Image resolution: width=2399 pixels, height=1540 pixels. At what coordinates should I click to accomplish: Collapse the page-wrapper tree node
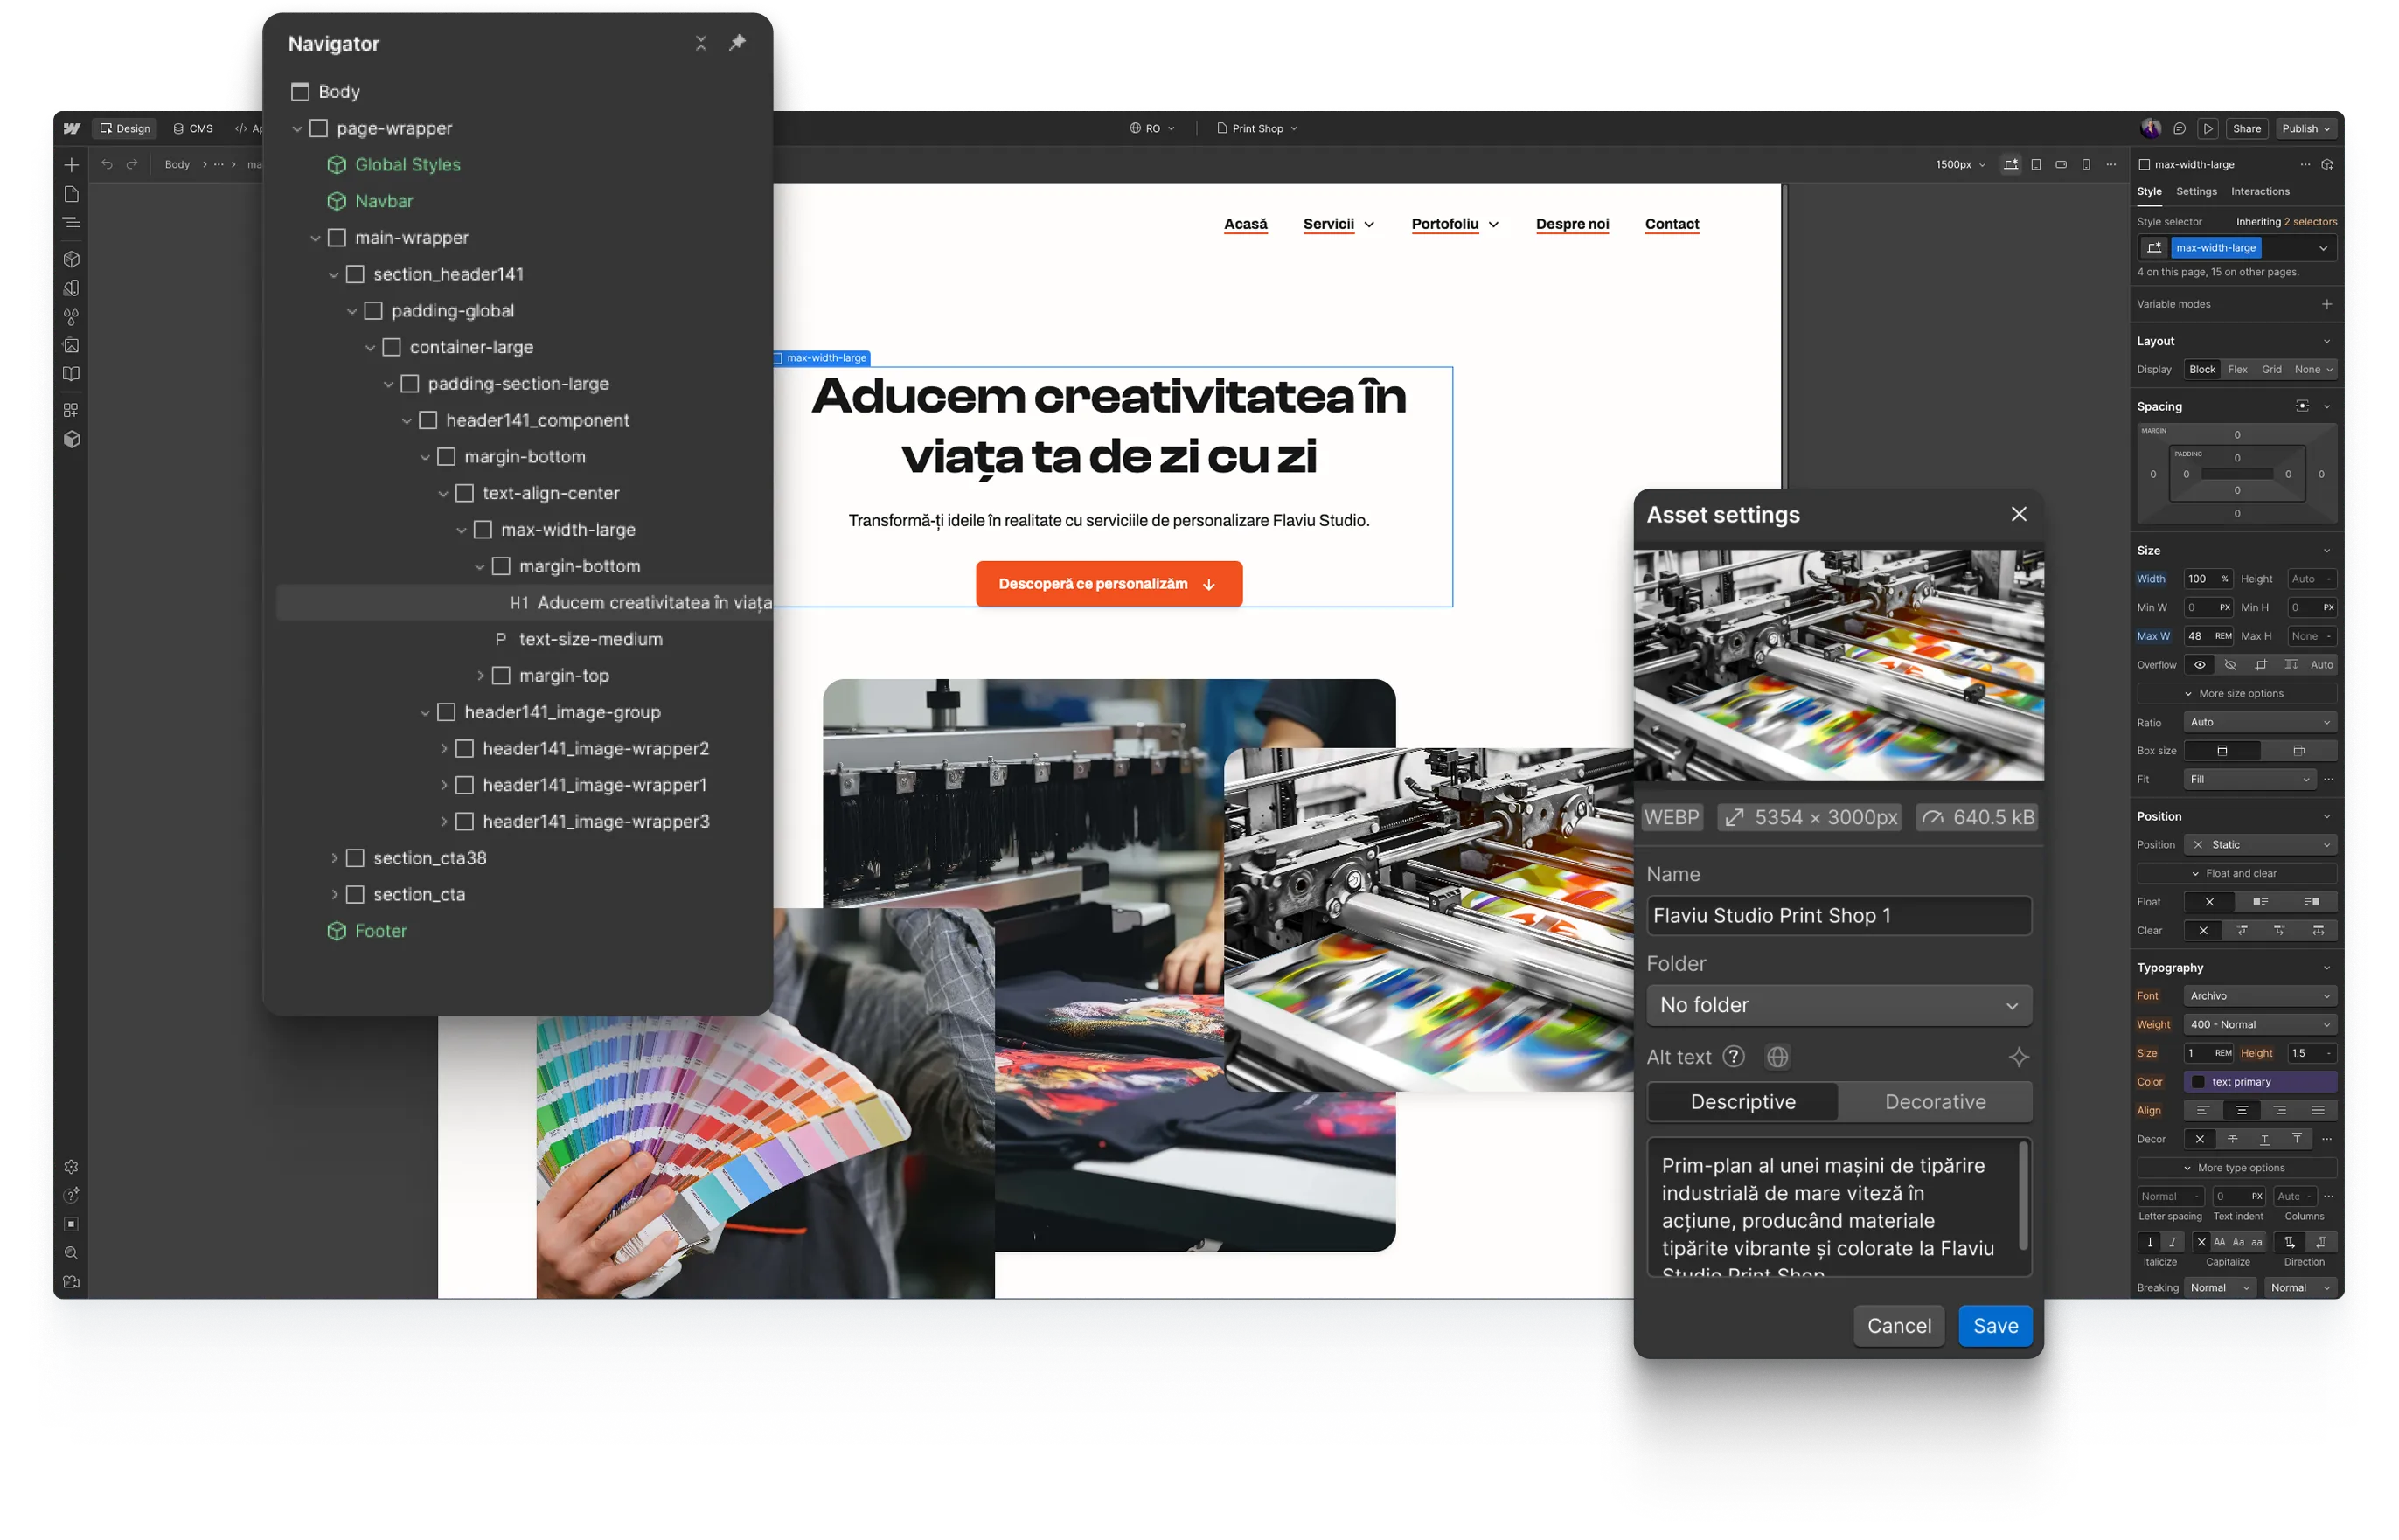297,129
